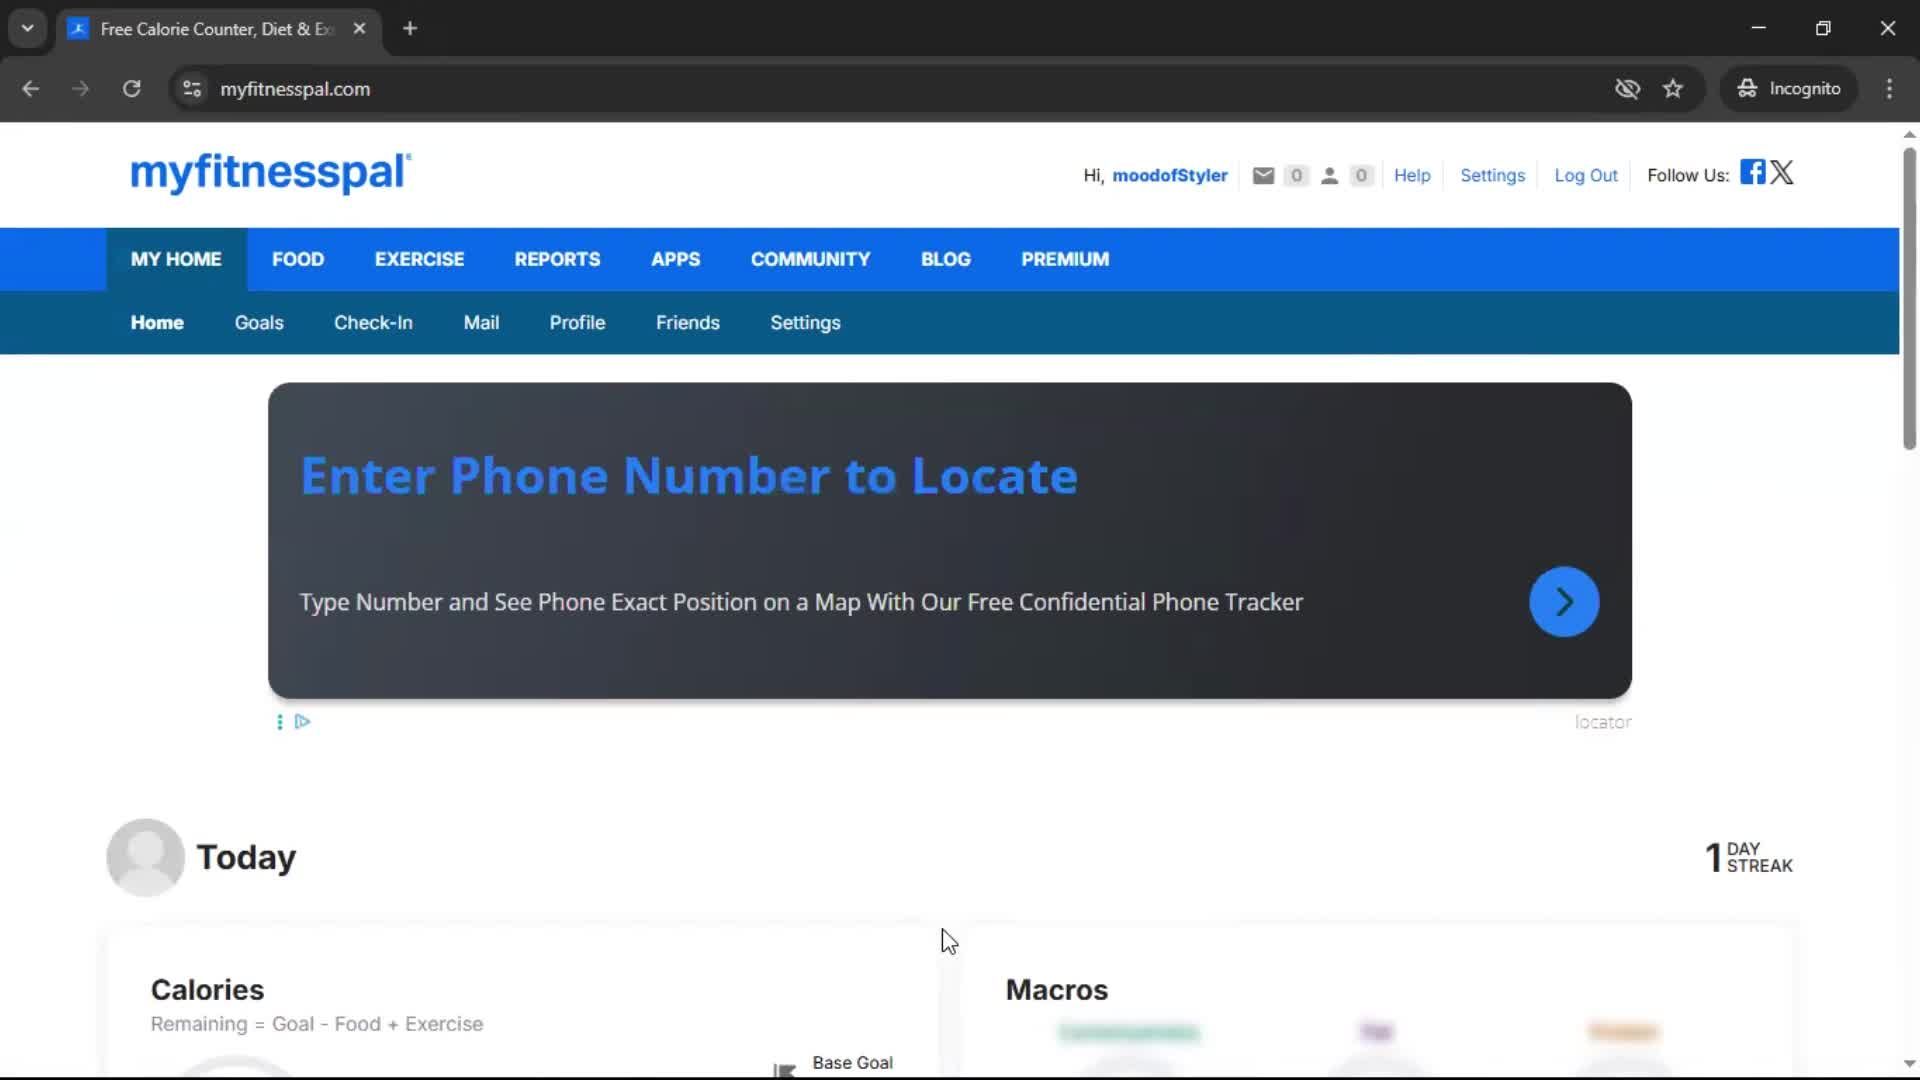This screenshot has width=1920, height=1080.
Task: Click the Macros card heading
Action: [1056, 990]
